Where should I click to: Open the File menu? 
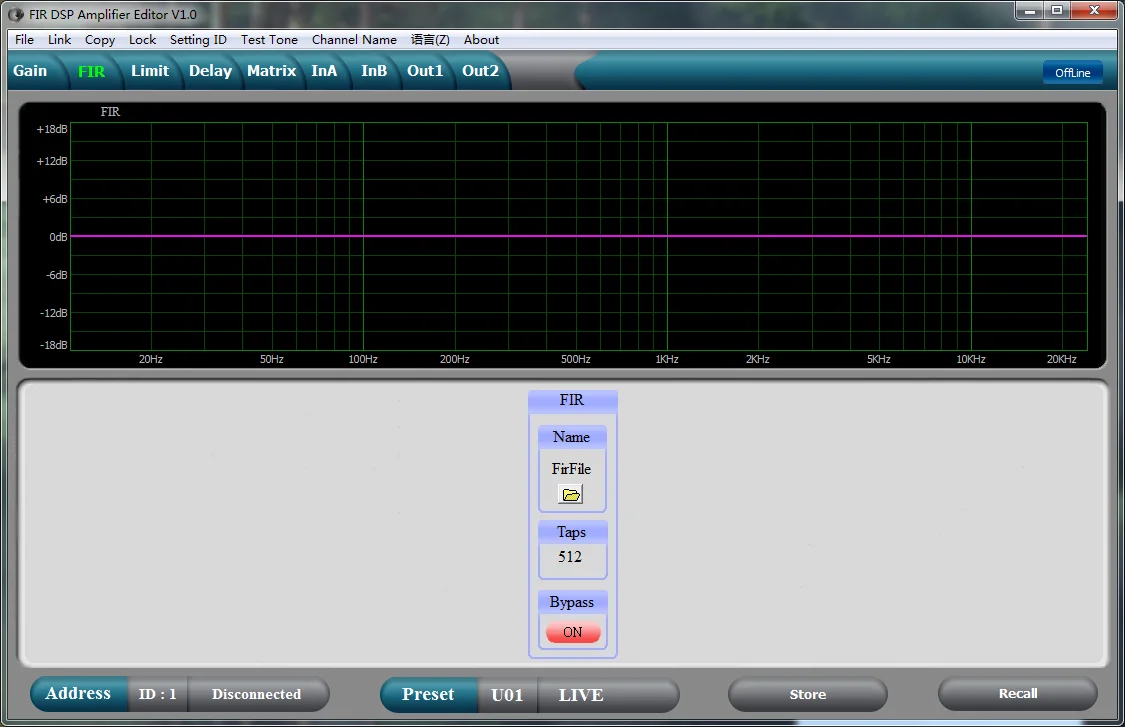pos(25,40)
